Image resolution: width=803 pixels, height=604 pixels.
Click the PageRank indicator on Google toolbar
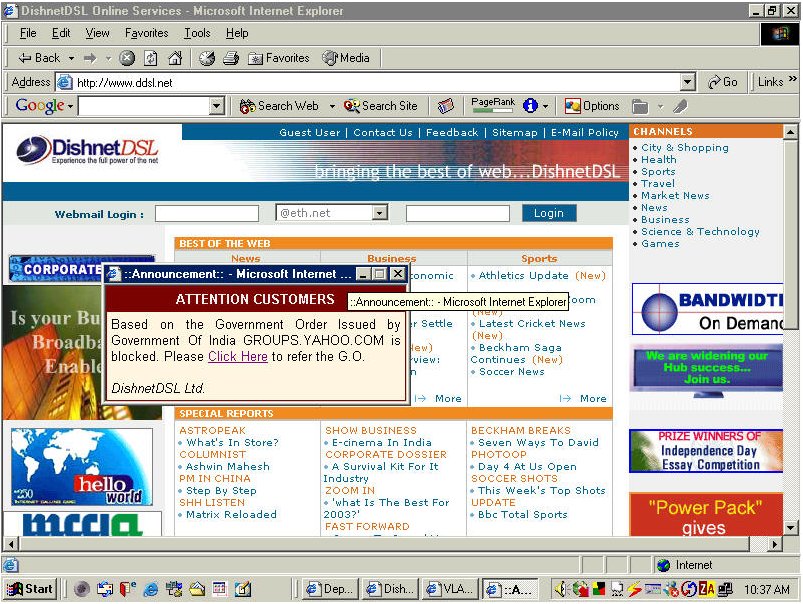493,105
